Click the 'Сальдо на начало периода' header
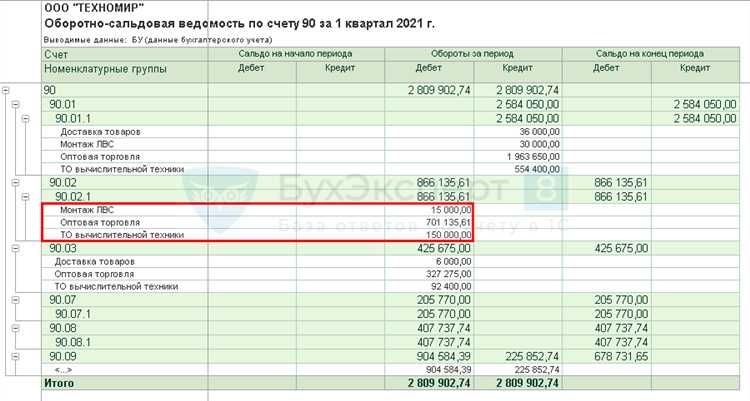Viewport: 750px width, 401px height. [x=295, y=54]
